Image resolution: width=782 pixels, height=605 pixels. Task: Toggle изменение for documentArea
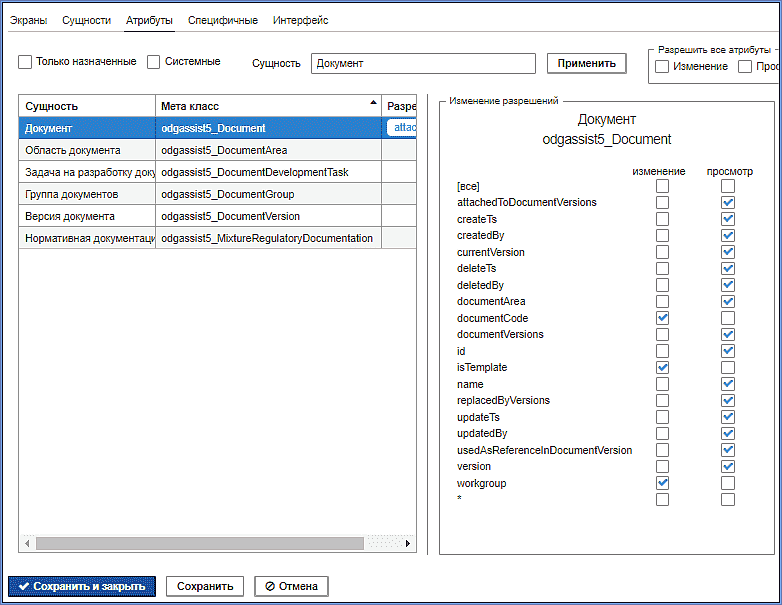(x=662, y=301)
